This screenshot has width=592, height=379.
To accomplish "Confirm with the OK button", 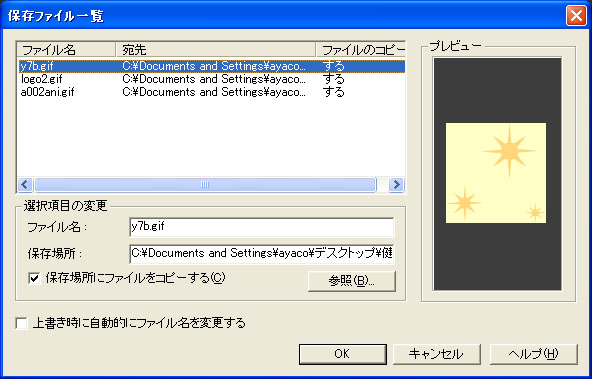I will pyautogui.click(x=343, y=354).
